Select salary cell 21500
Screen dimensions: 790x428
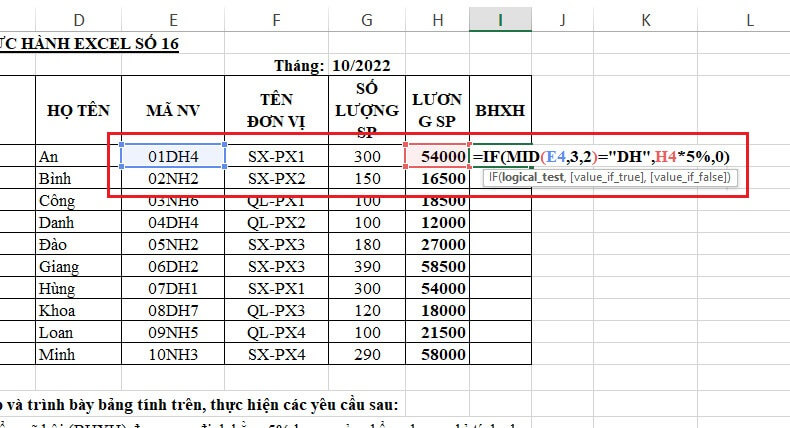pyautogui.click(x=437, y=332)
